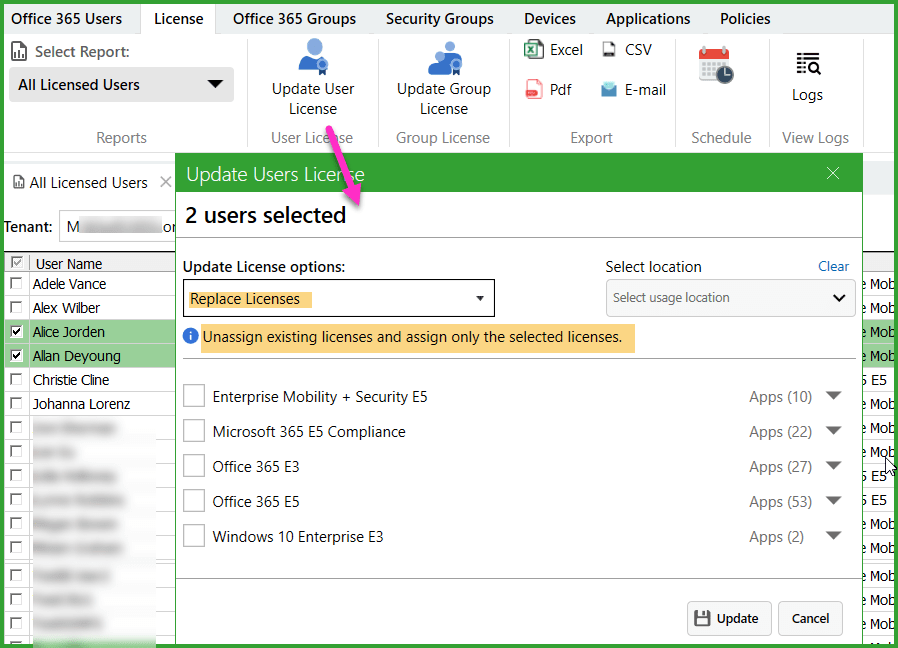This screenshot has height=648, width=898.
Task: Uncheck Alice Jorden in the user list
Action: [x=17, y=331]
